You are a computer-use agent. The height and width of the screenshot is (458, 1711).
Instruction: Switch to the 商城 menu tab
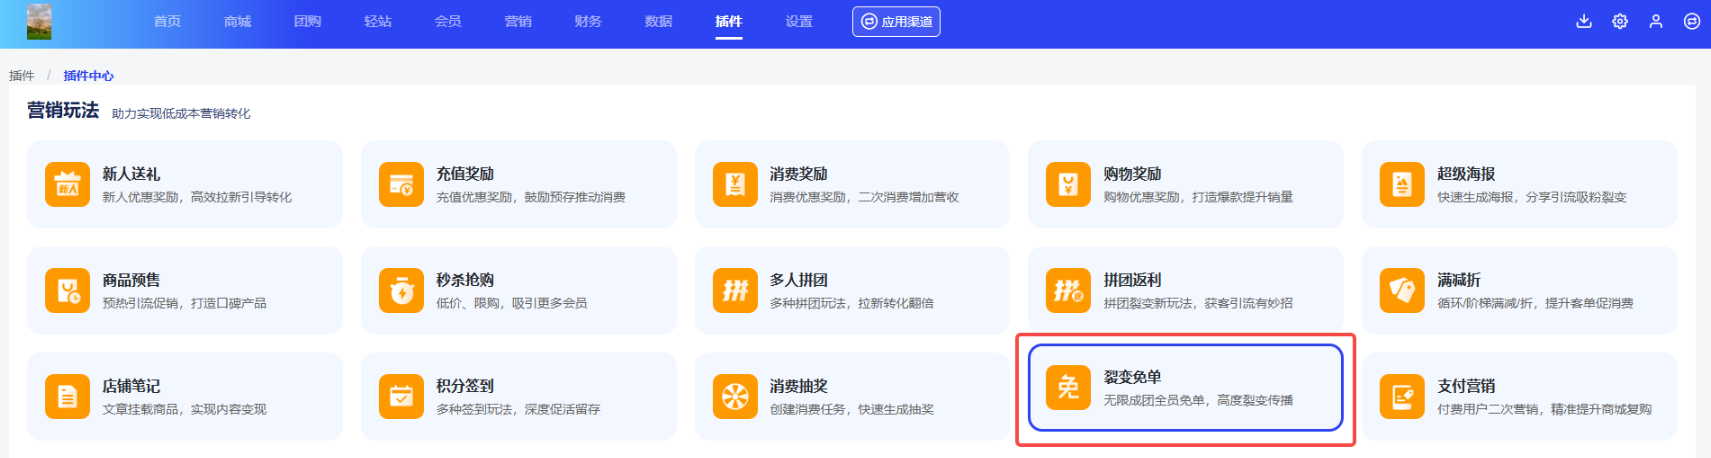coord(238,21)
